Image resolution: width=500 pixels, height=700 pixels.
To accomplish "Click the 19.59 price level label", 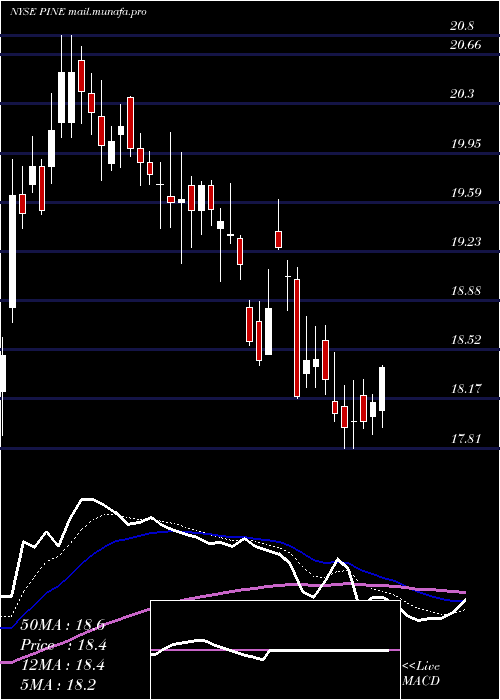I will tap(466, 192).
